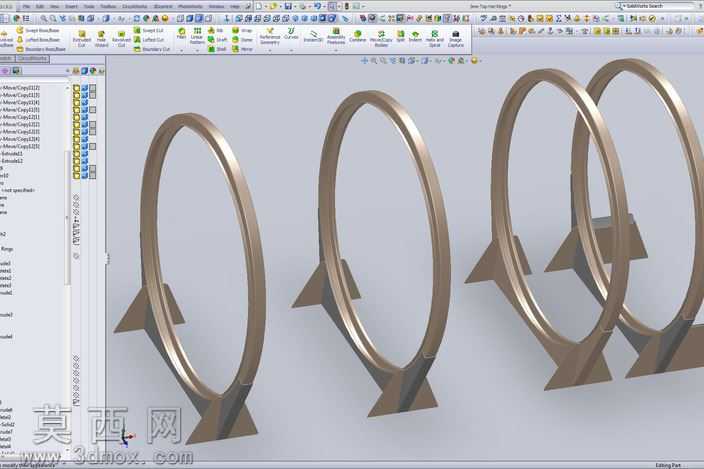
Task: Select the Helix and Spiral tool
Action: tap(435, 39)
